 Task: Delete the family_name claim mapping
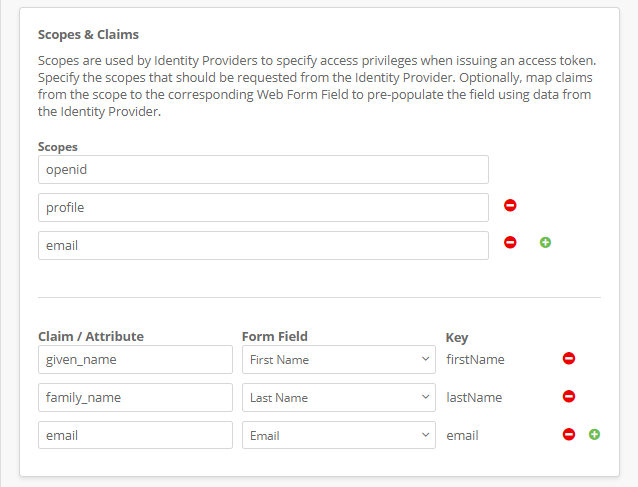click(x=569, y=397)
